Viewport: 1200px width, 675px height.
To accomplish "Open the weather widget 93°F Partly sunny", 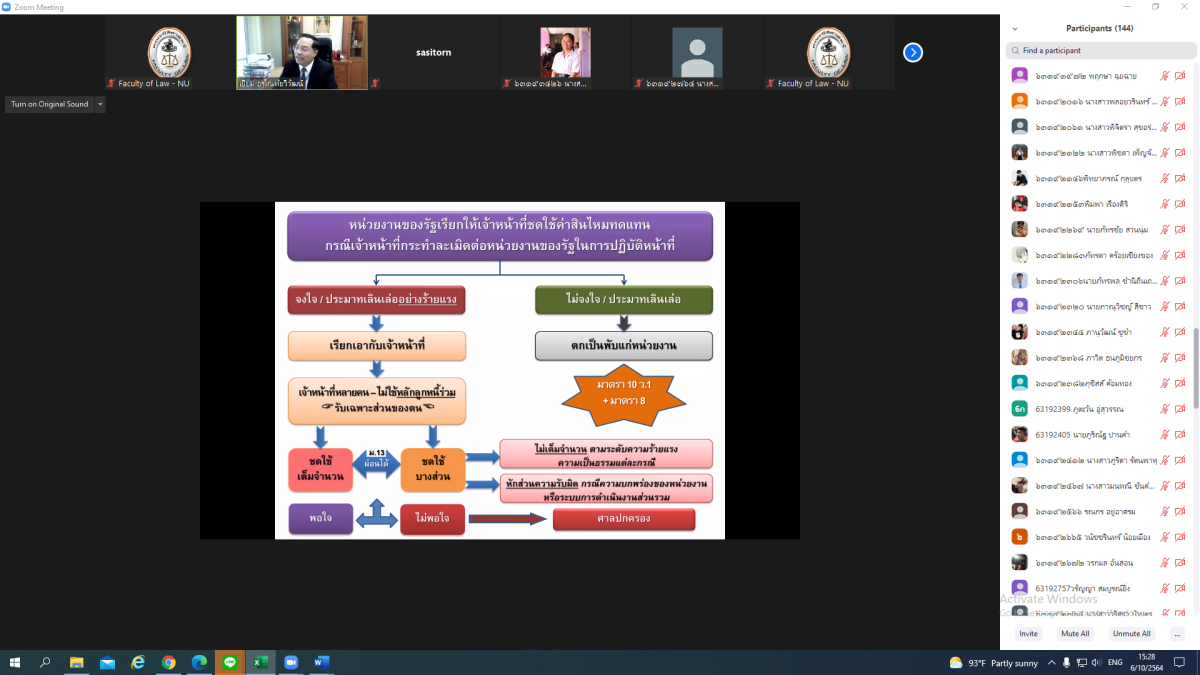I will coord(993,663).
